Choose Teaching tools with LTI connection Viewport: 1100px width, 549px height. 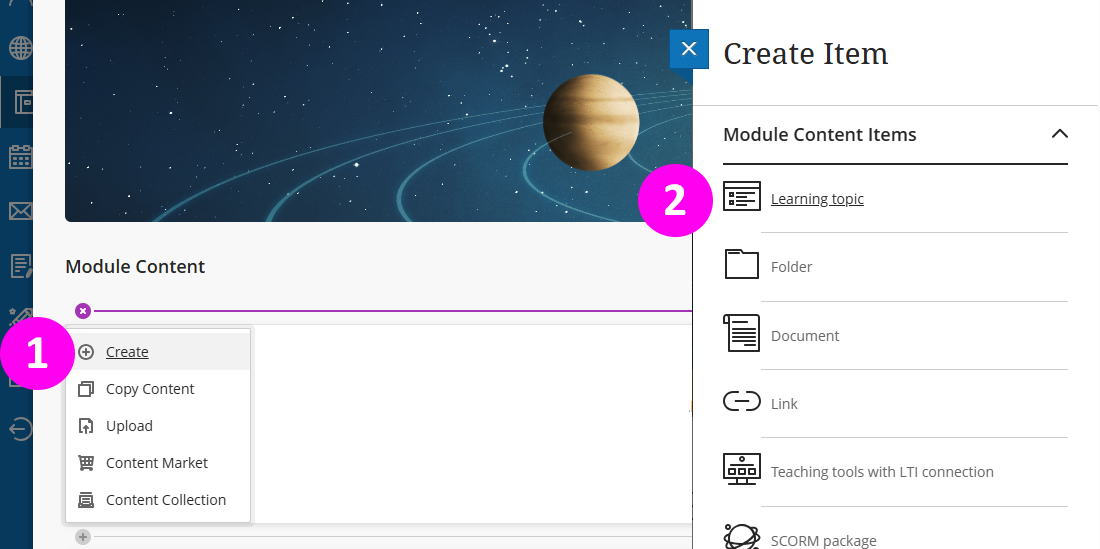coord(882,472)
